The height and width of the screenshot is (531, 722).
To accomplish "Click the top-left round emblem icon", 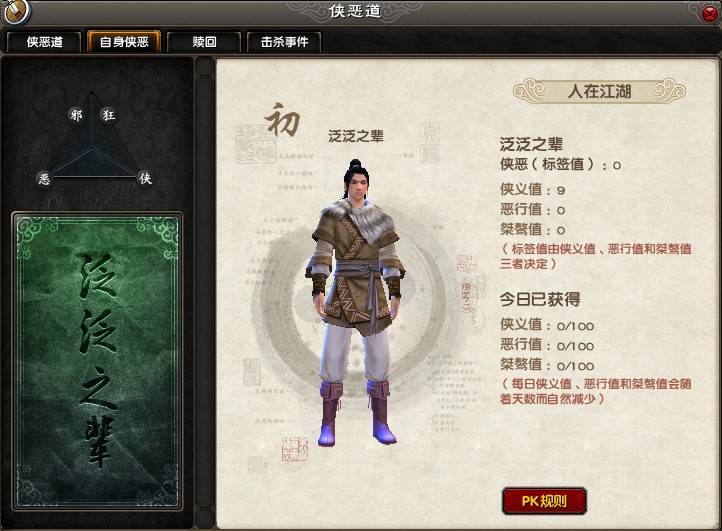I will 15,11.
